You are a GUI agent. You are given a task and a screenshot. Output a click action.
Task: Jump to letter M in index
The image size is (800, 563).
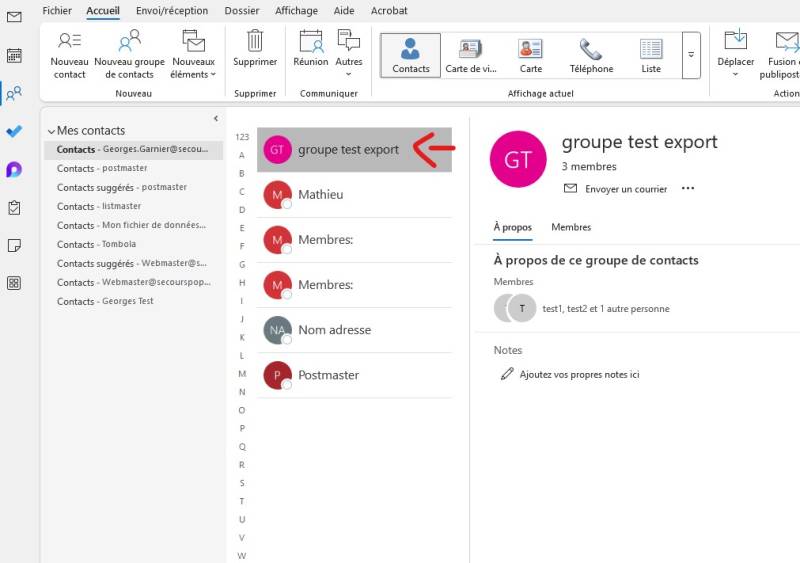coord(242,374)
